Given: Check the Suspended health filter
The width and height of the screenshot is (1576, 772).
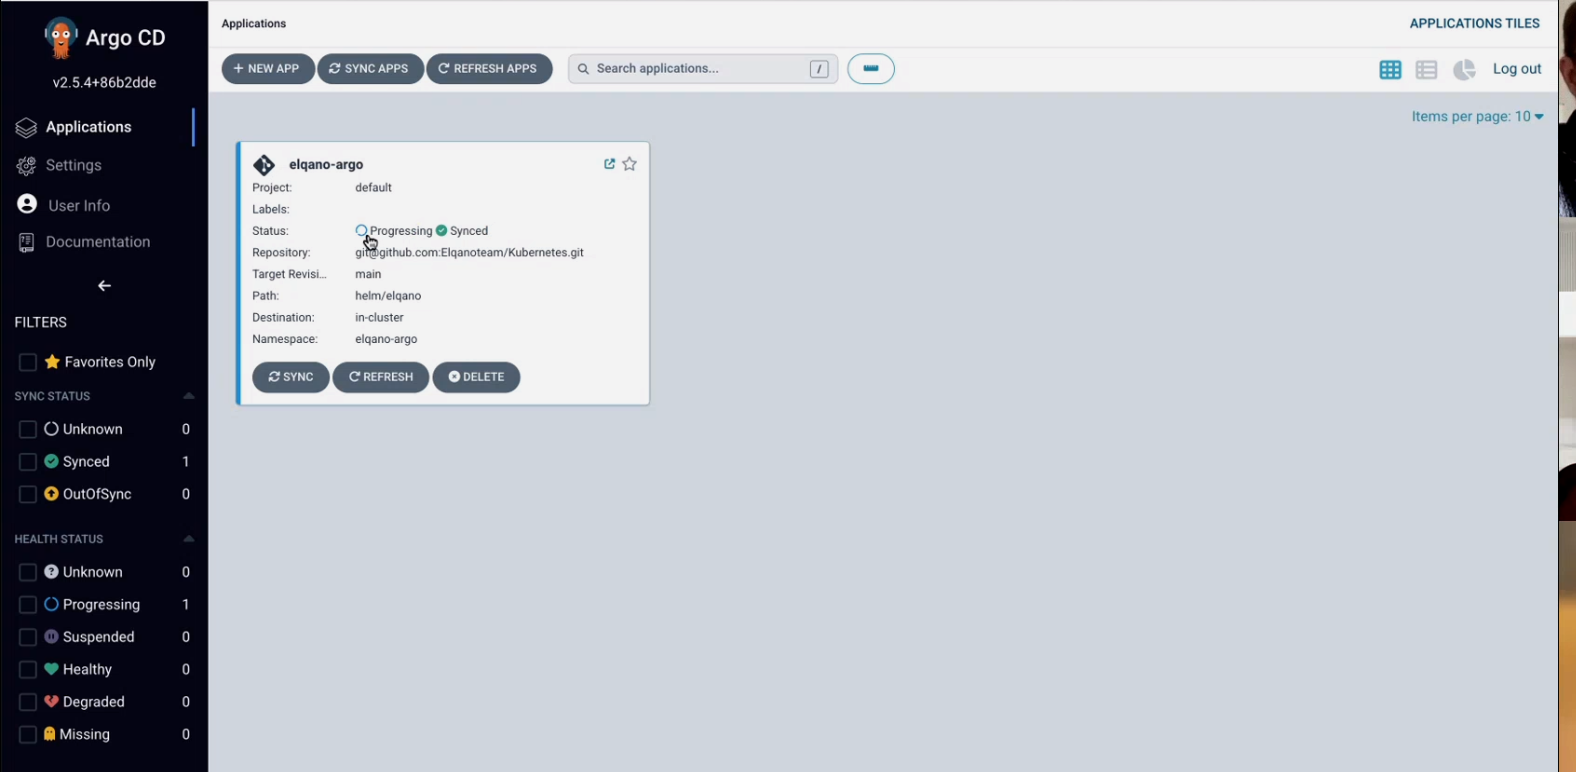Looking at the screenshot, I should [x=28, y=637].
